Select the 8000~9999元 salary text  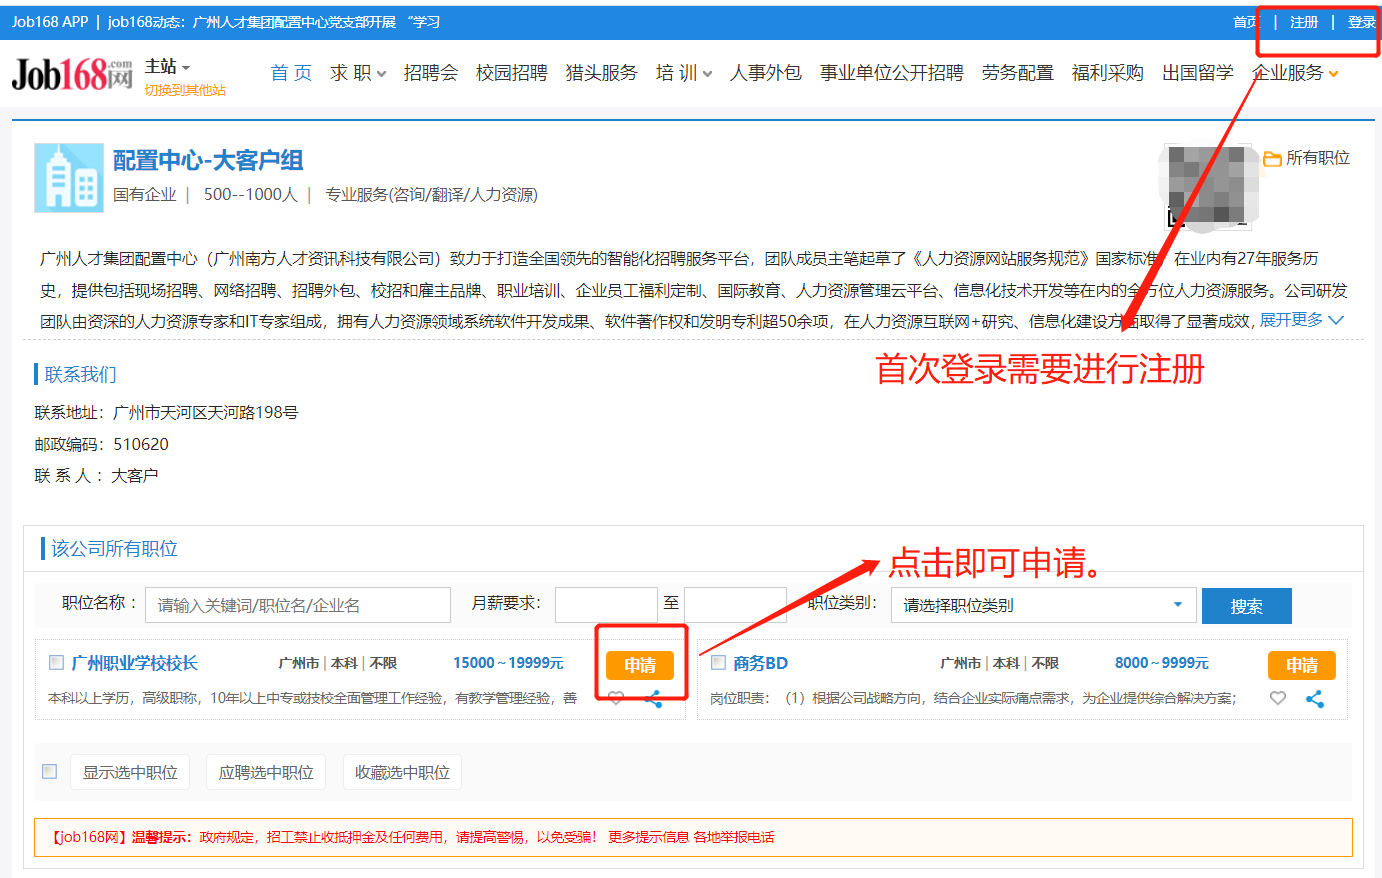click(x=1162, y=663)
